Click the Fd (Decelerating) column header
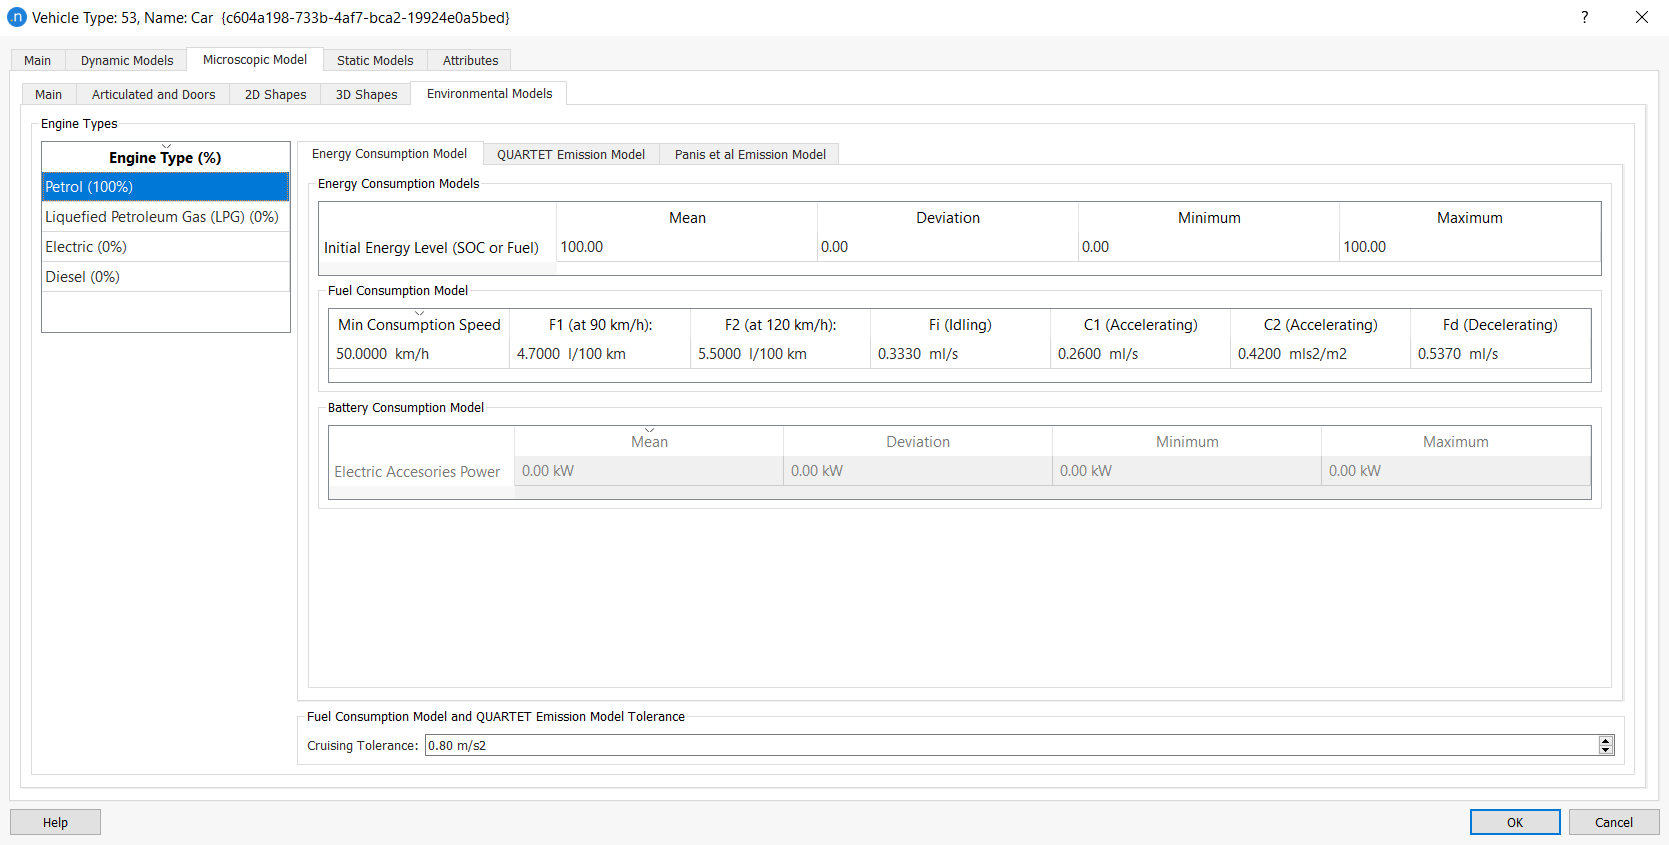The width and height of the screenshot is (1669, 845). click(1500, 324)
